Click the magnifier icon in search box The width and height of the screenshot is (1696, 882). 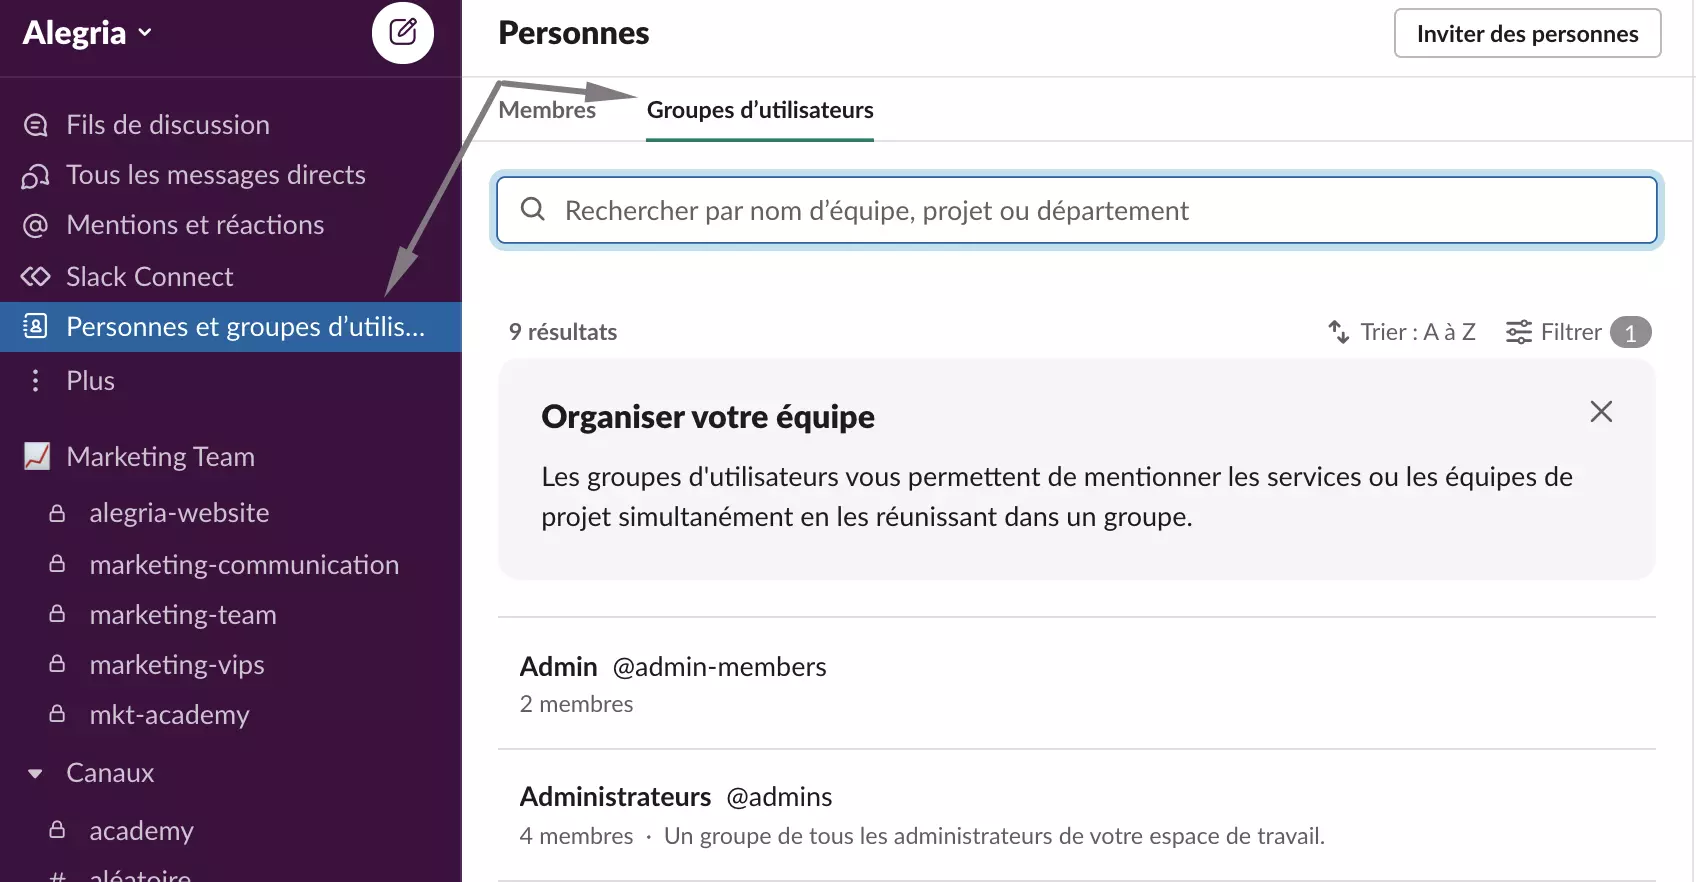(533, 209)
